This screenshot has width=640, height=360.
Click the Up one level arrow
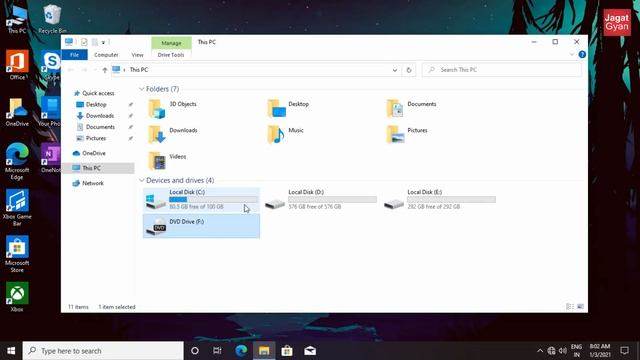[x=104, y=70]
